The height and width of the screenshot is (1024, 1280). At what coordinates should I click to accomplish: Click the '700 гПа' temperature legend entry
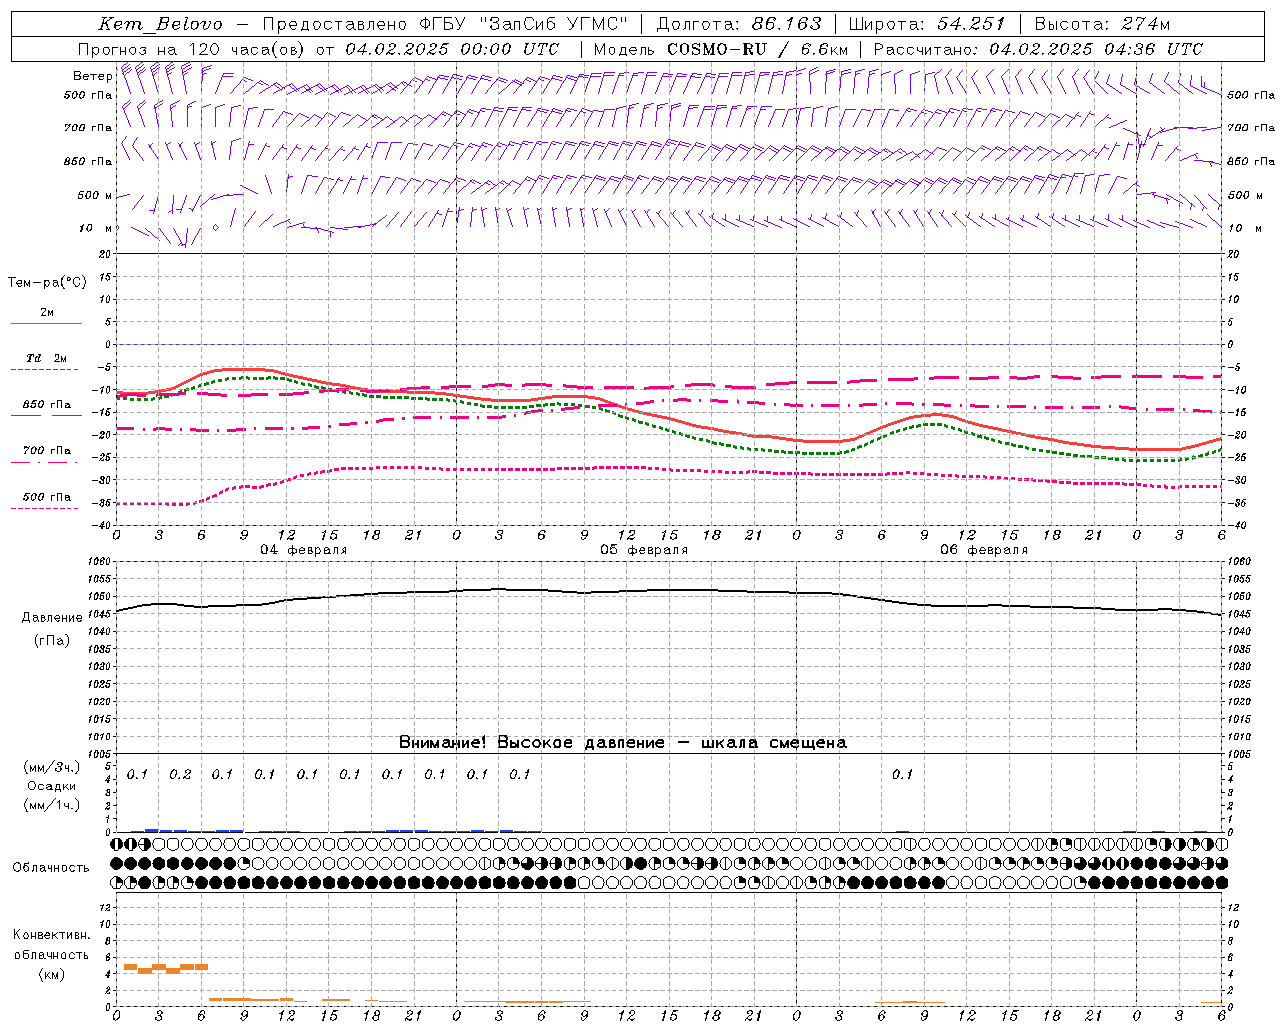(47, 450)
